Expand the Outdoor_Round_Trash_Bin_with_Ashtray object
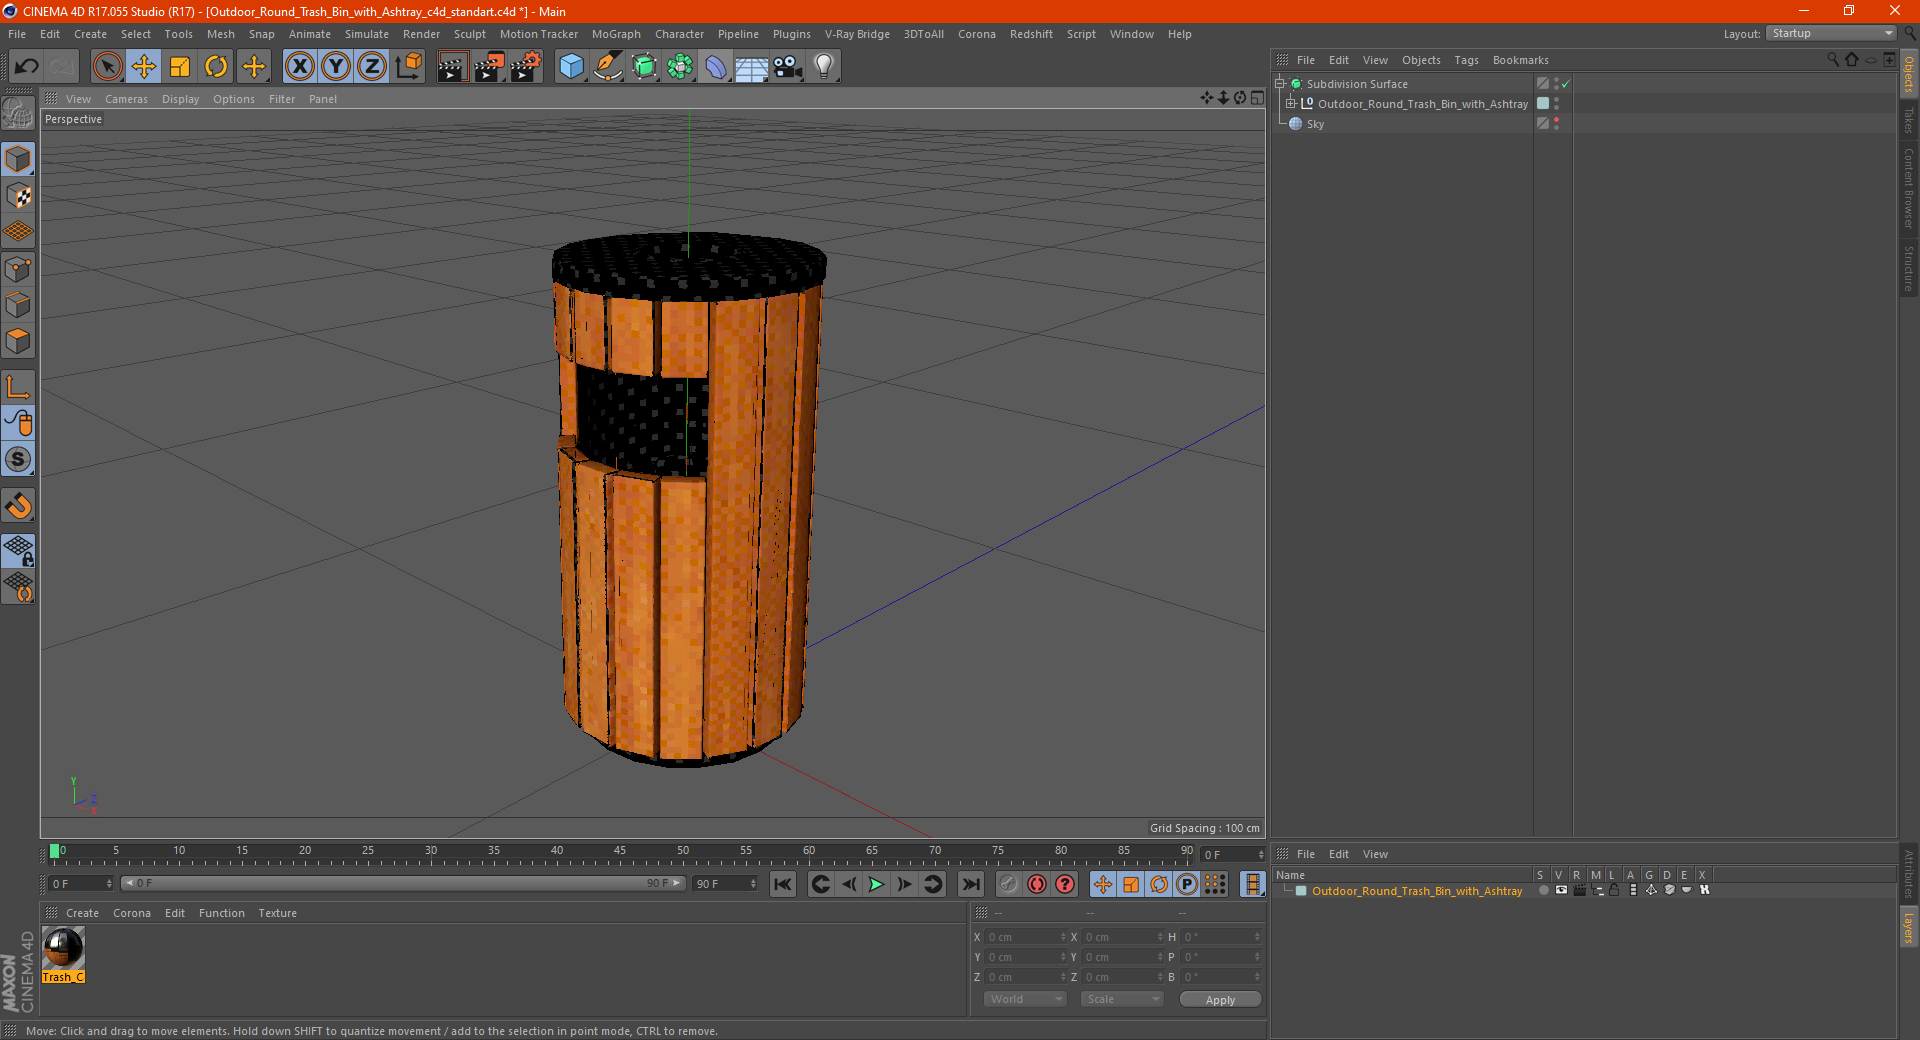 pos(1290,104)
